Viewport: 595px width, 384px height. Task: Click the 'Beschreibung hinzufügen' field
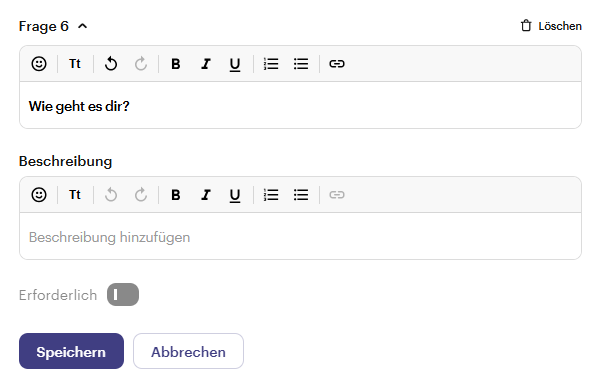pyautogui.click(x=300, y=236)
